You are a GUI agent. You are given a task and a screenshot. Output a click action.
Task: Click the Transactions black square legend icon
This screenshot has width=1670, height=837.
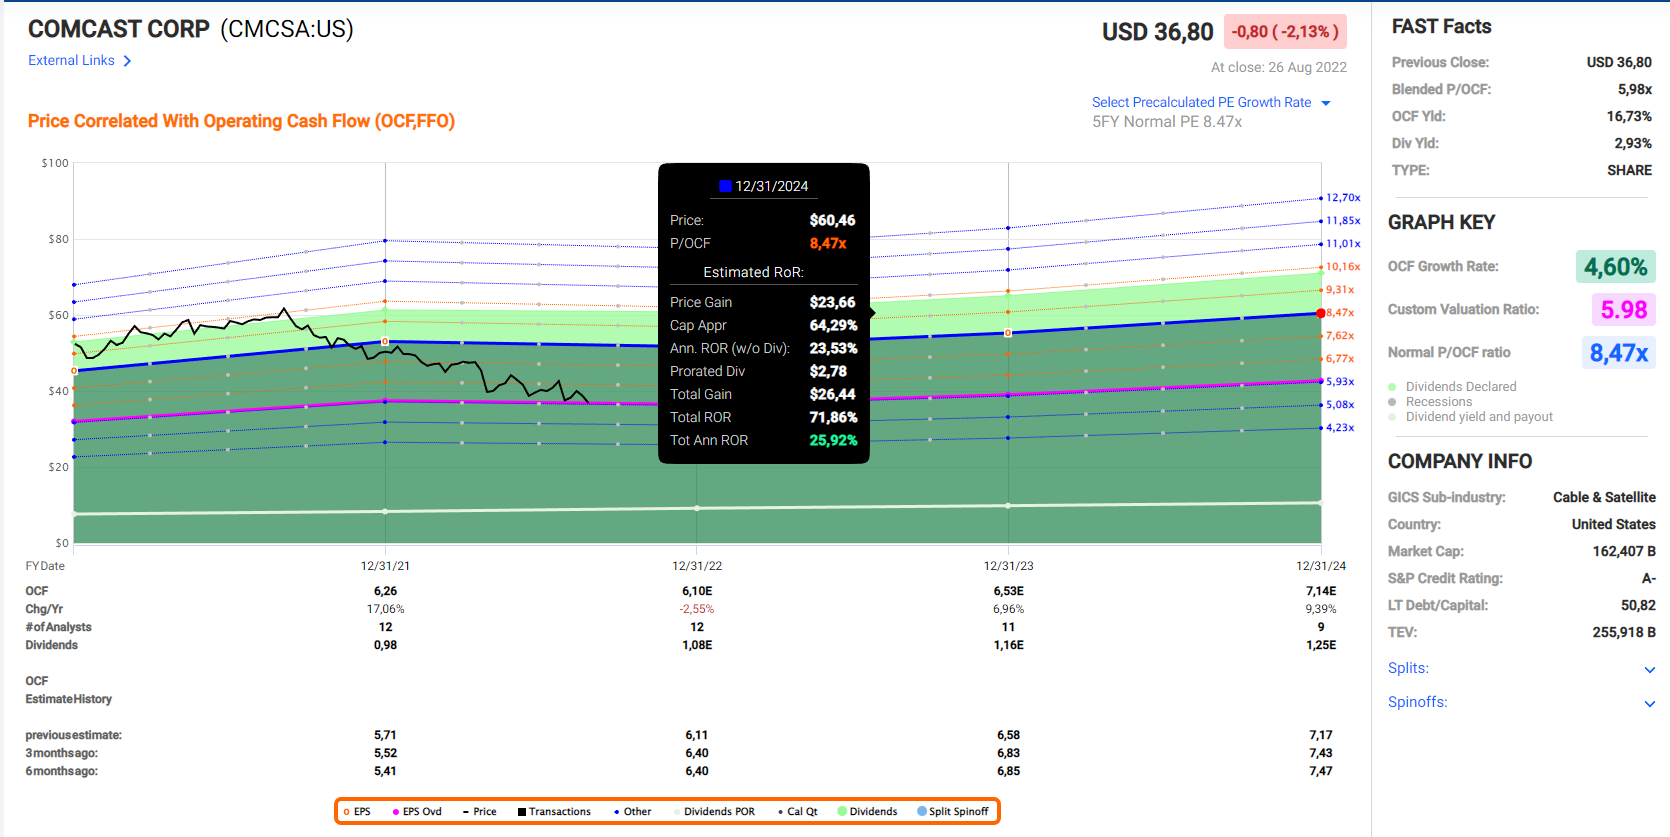coord(522,812)
